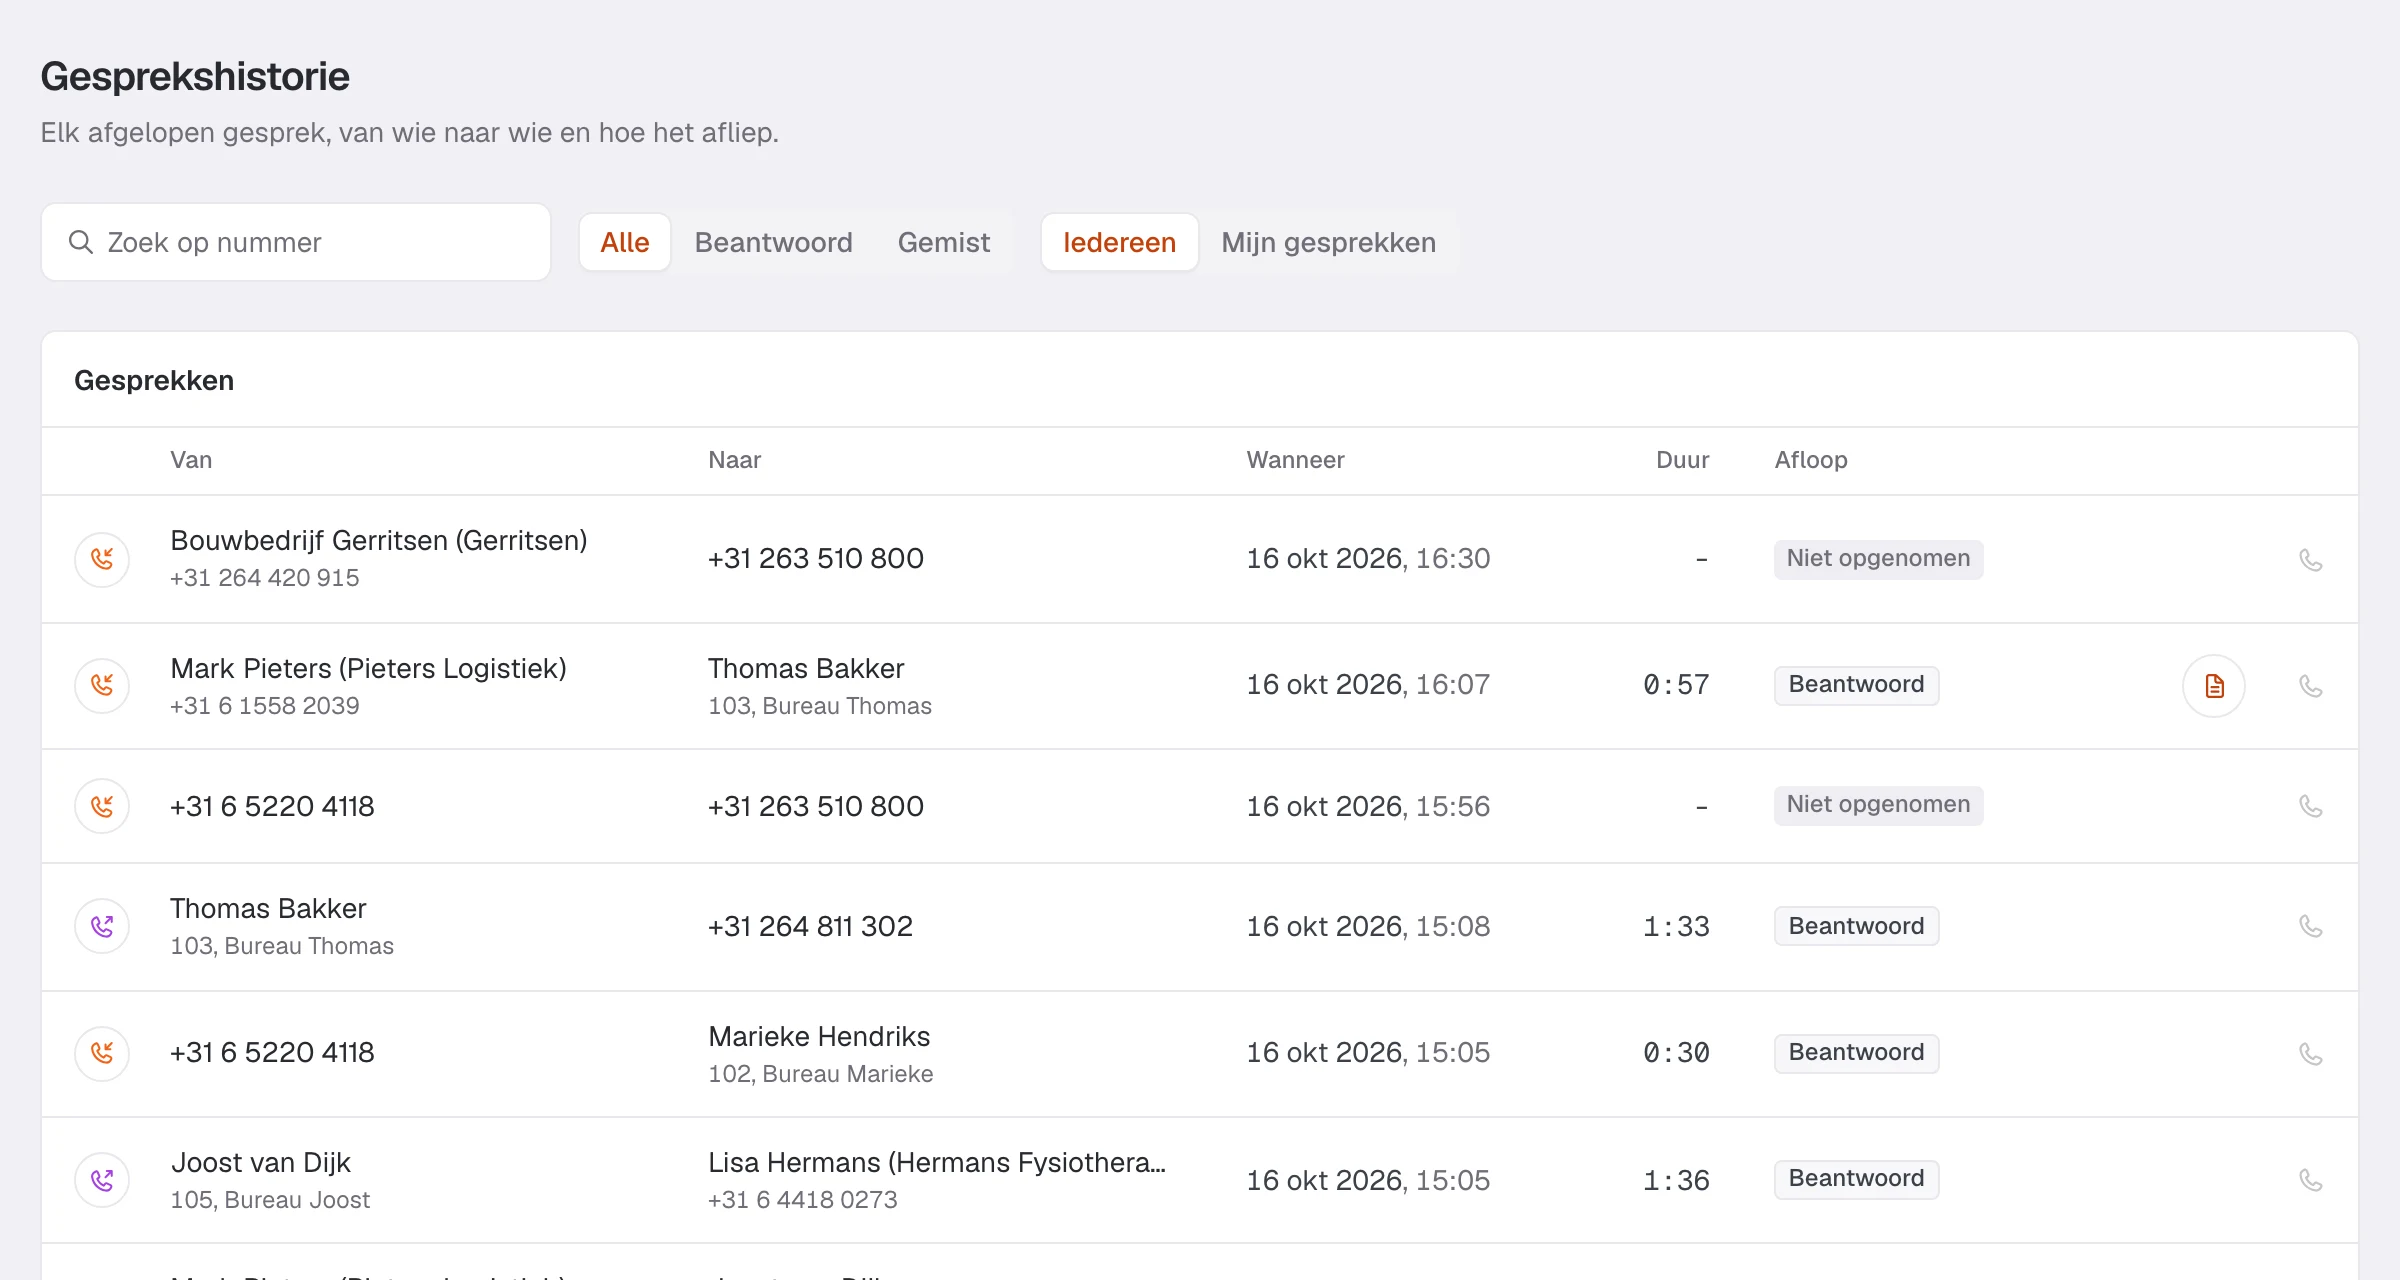
Task: Click the Joost van Dijk caller name
Action: pyautogui.click(x=260, y=1162)
